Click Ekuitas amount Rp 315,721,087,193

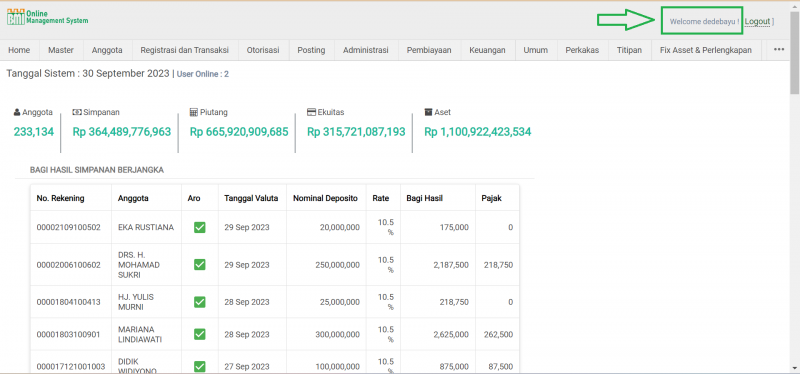[x=356, y=132]
